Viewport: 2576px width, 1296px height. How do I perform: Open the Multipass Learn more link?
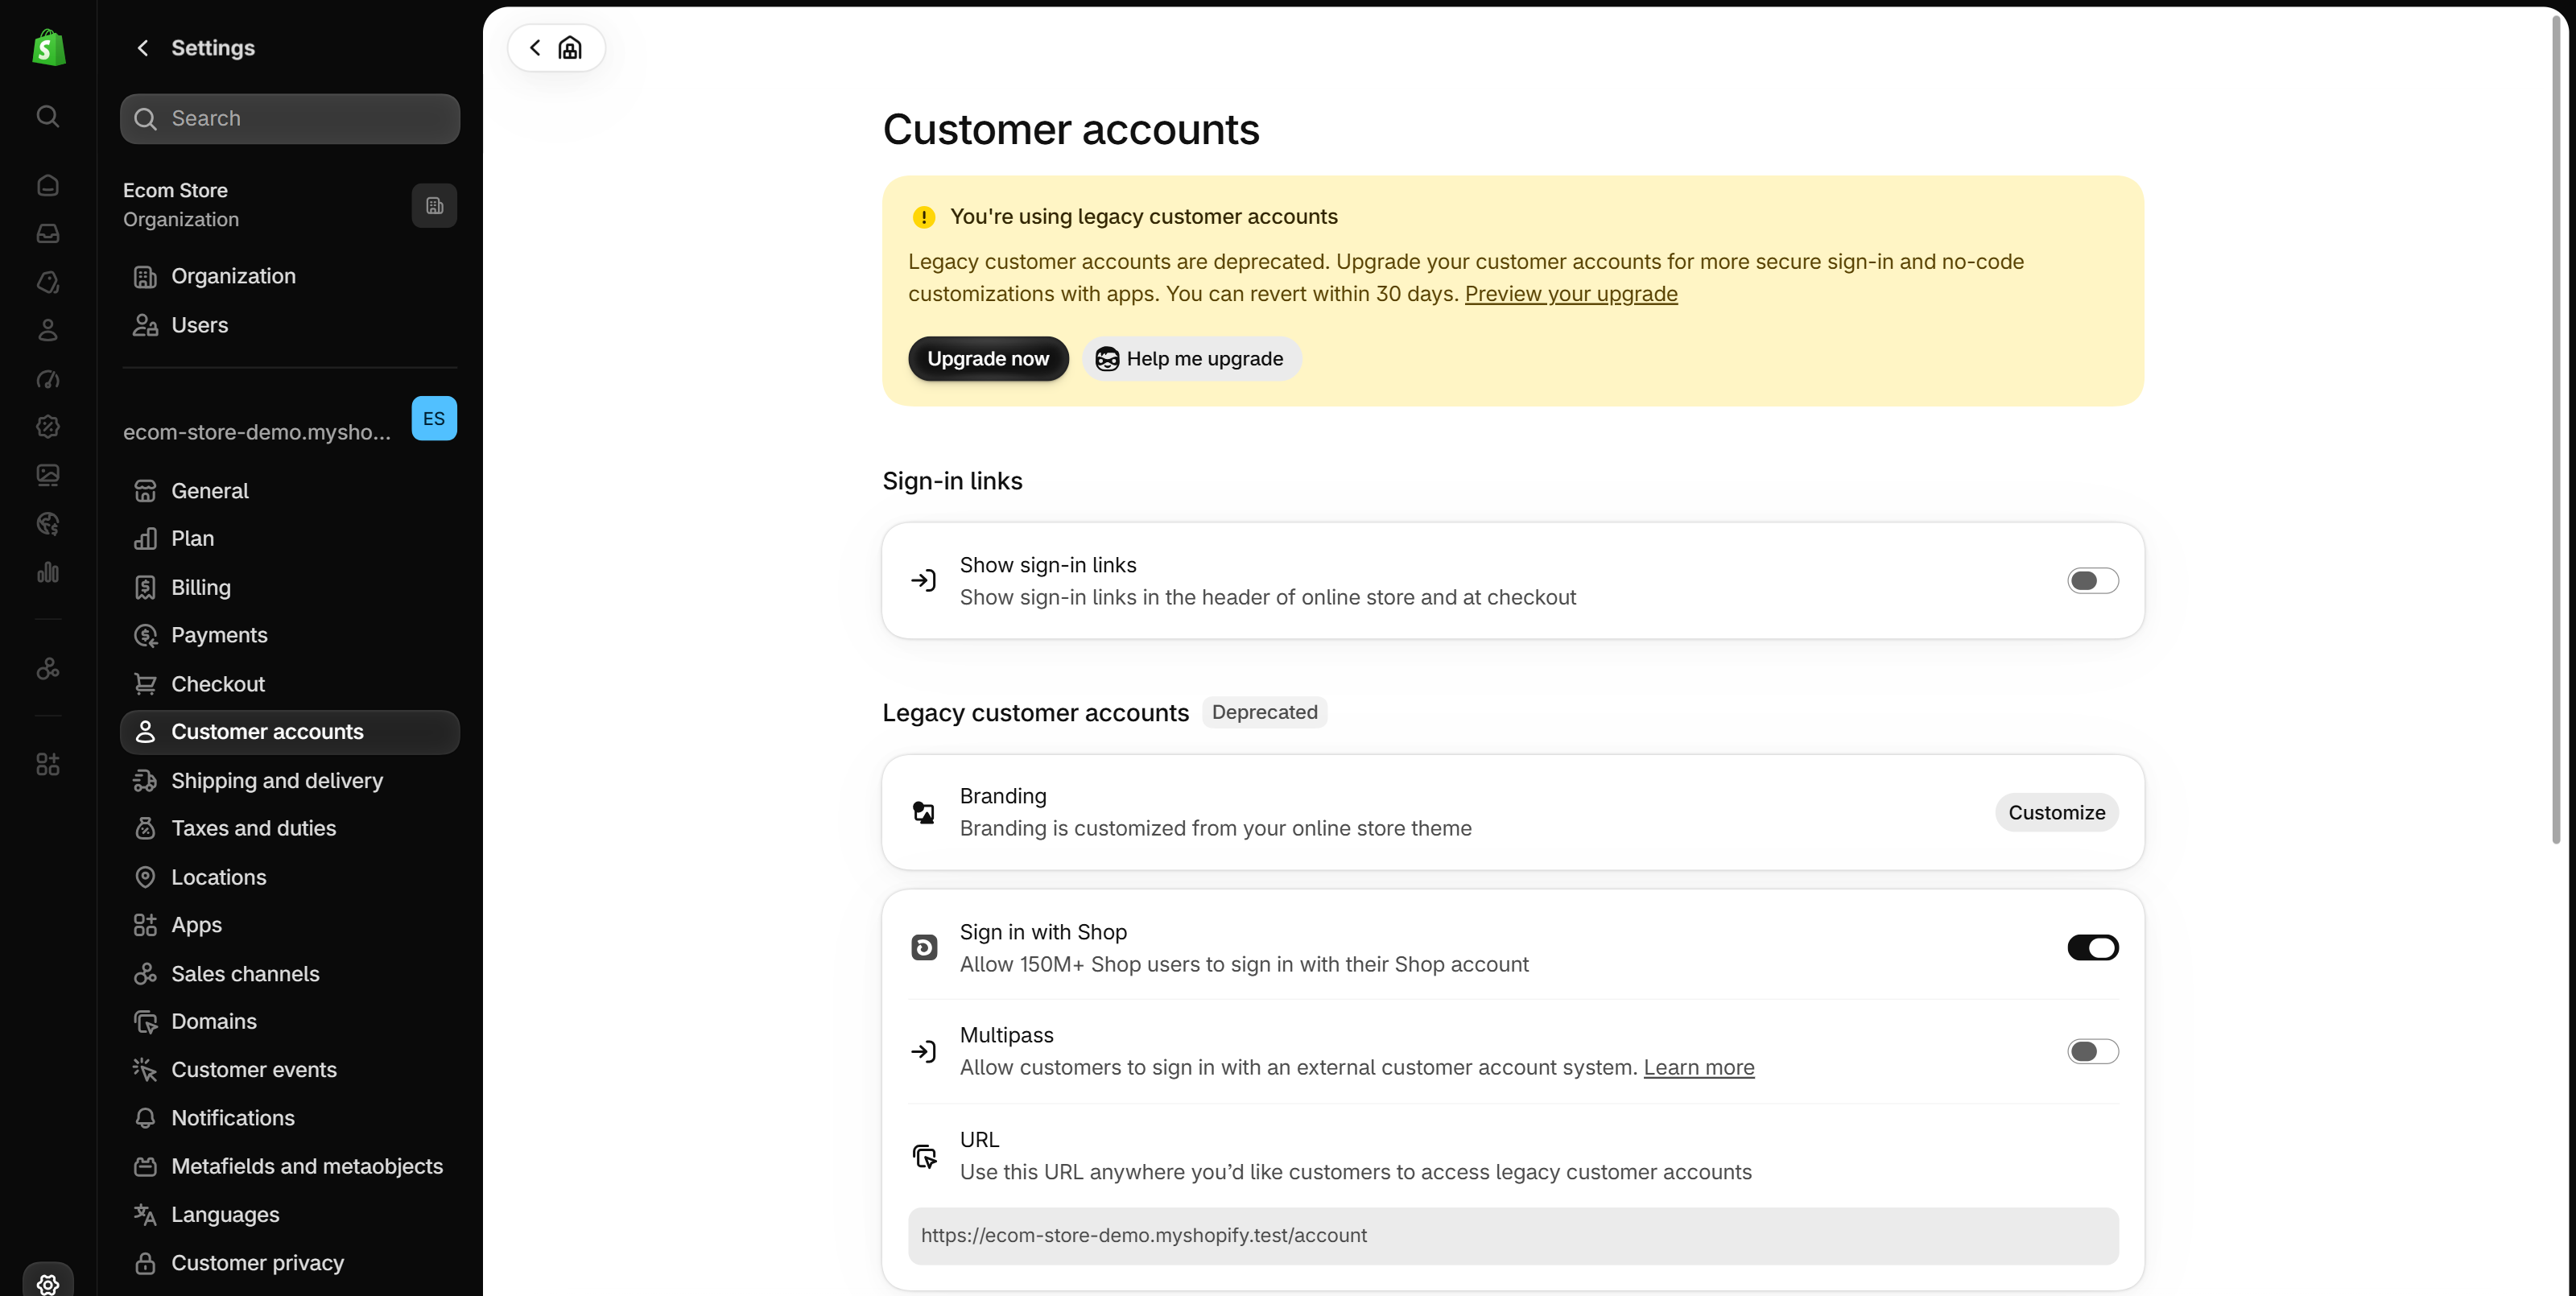coord(1698,1068)
